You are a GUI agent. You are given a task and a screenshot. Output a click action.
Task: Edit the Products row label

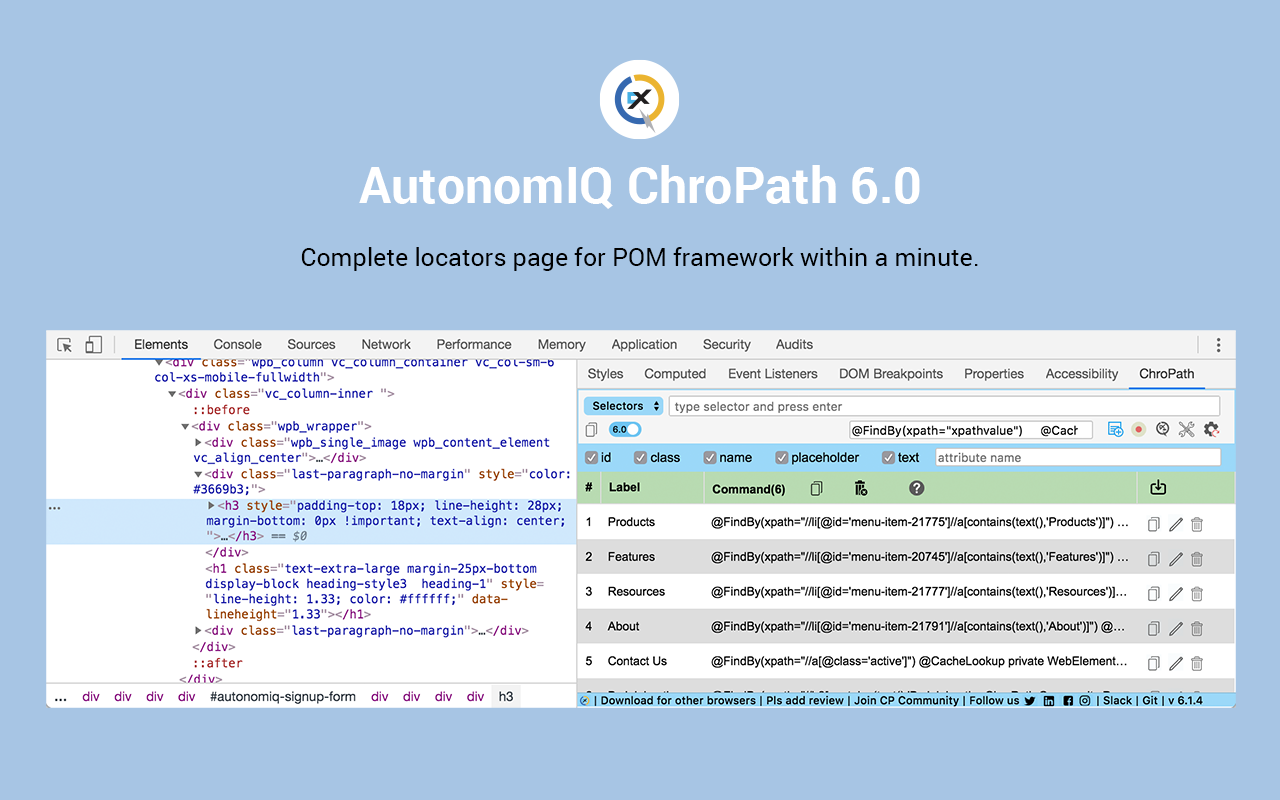click(x=1176, y=524)
